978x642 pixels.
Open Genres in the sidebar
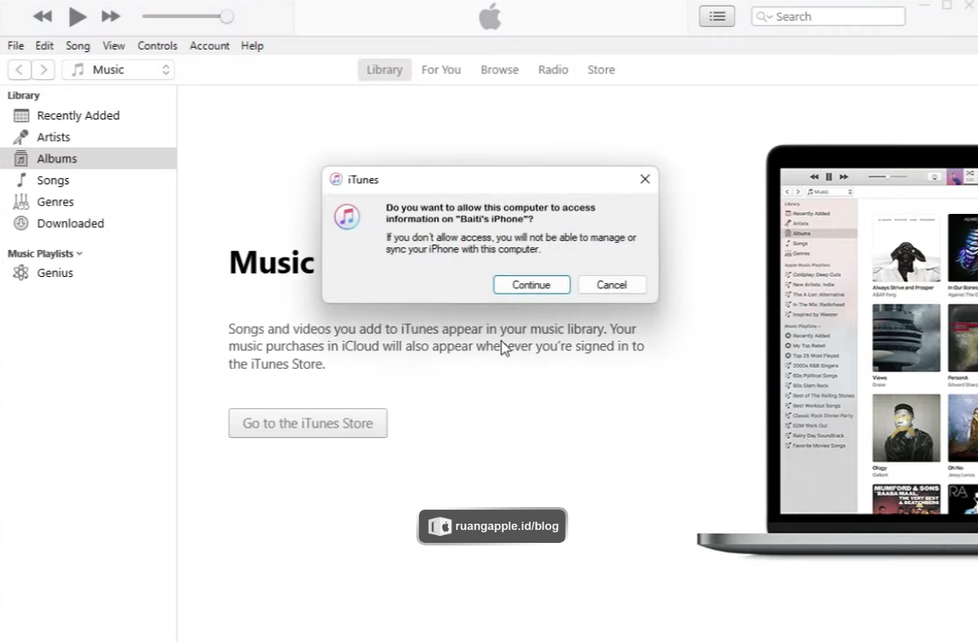pos(55,202)
